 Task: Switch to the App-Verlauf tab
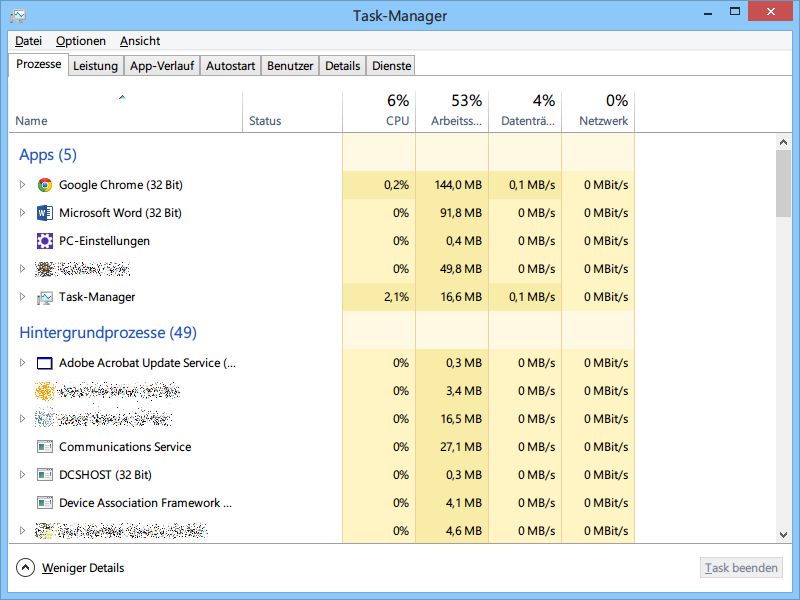coord(162,66)
